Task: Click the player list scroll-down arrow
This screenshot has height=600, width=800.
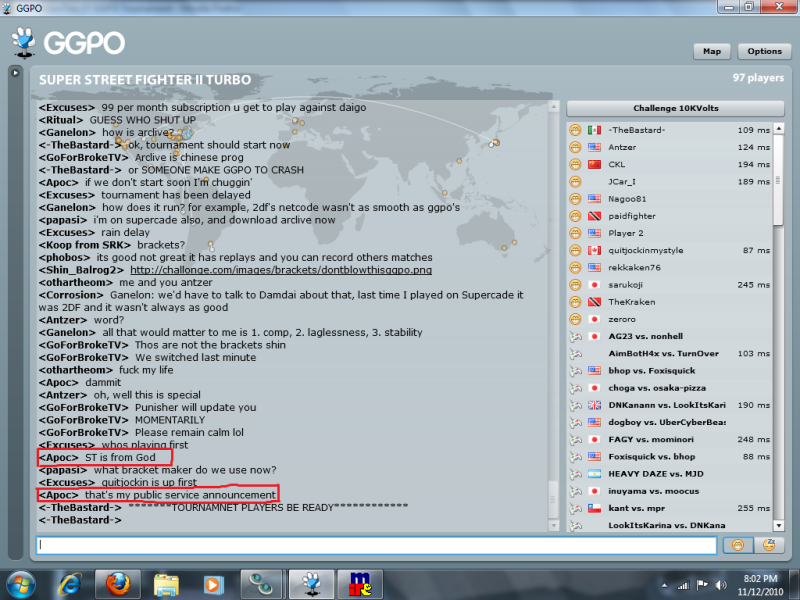Action: (x=779, y=526)
